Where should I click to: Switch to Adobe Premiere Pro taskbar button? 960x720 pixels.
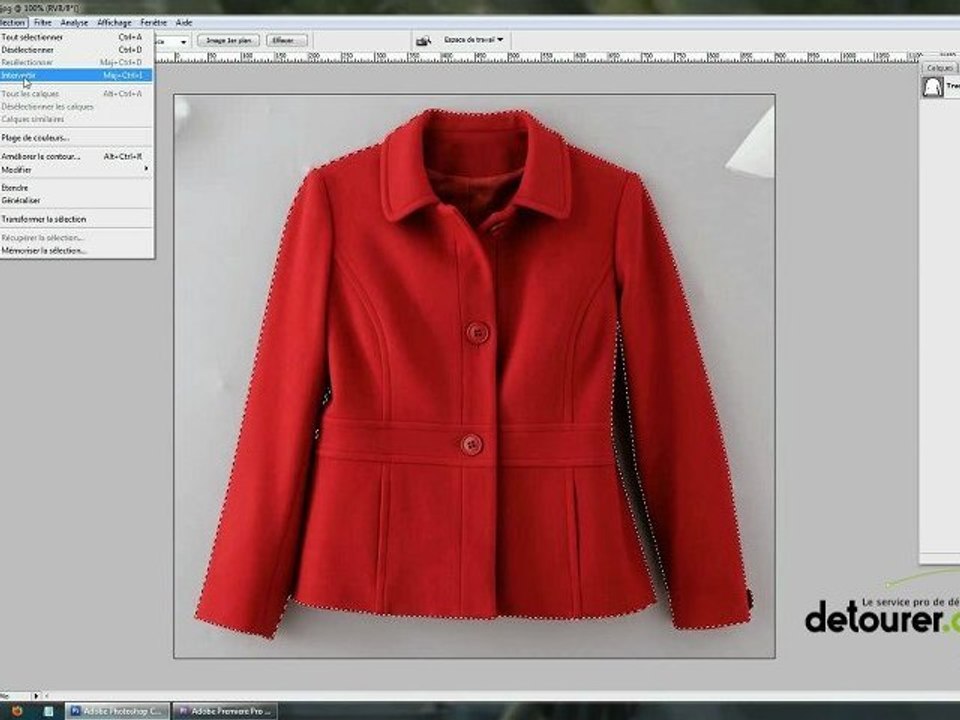225,711
